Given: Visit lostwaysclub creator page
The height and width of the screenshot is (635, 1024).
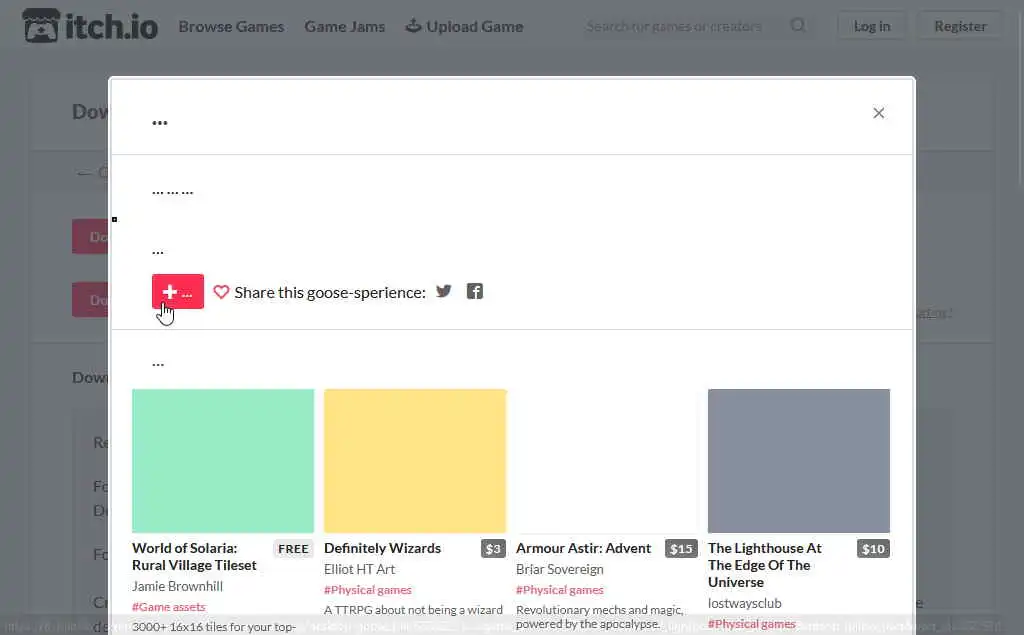Looking at the screenshot, I should (x=744, y=603).
